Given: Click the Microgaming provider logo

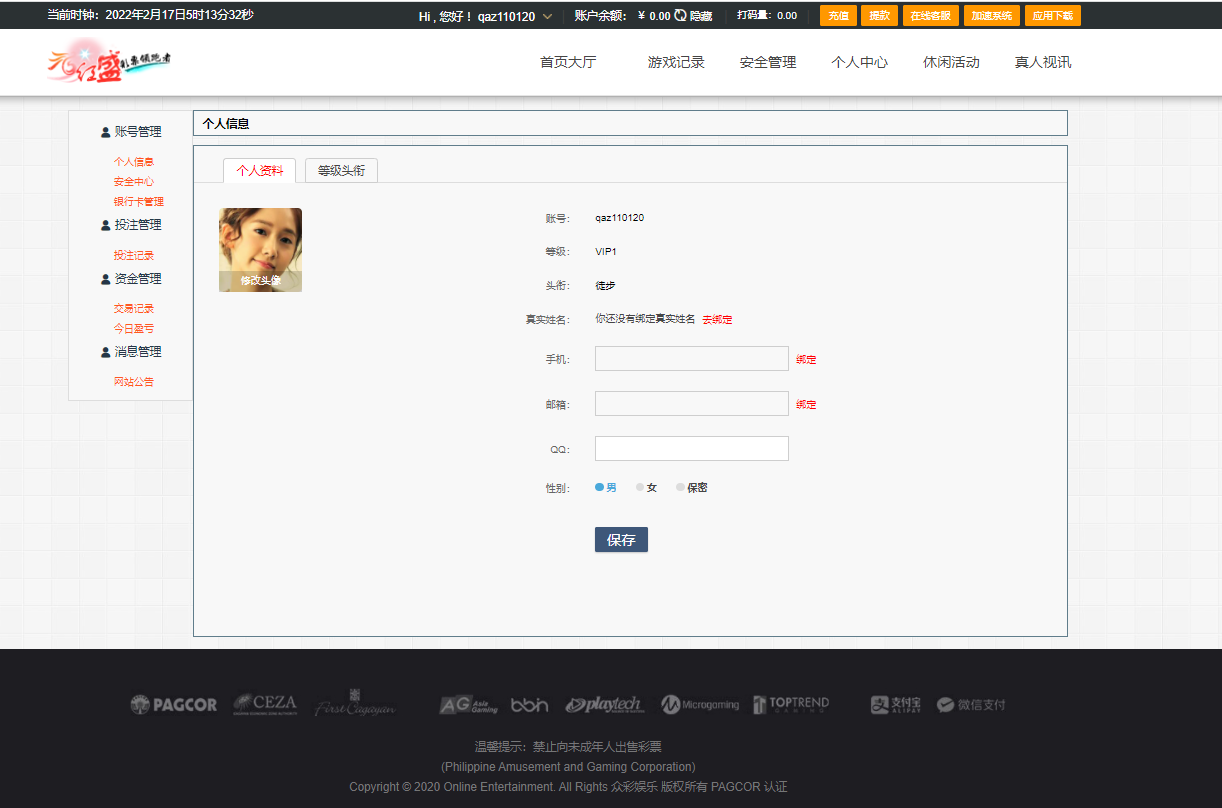Looking at the screenshot, I should tap(700, 704).
